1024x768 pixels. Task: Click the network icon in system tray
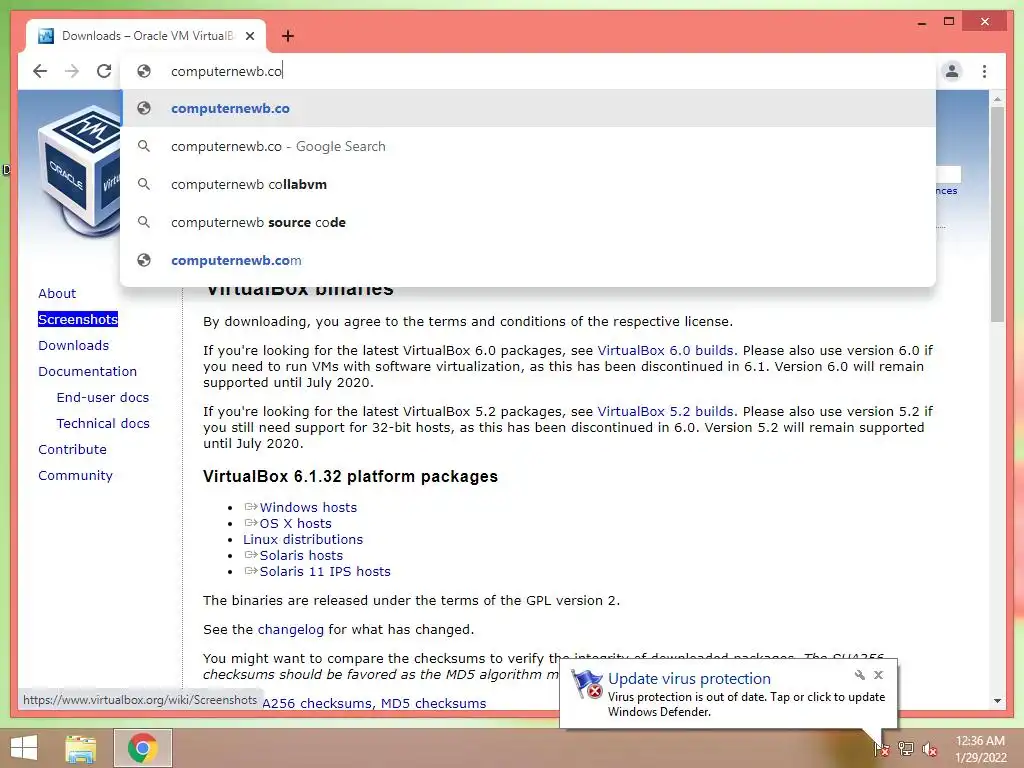pos(906,748)
